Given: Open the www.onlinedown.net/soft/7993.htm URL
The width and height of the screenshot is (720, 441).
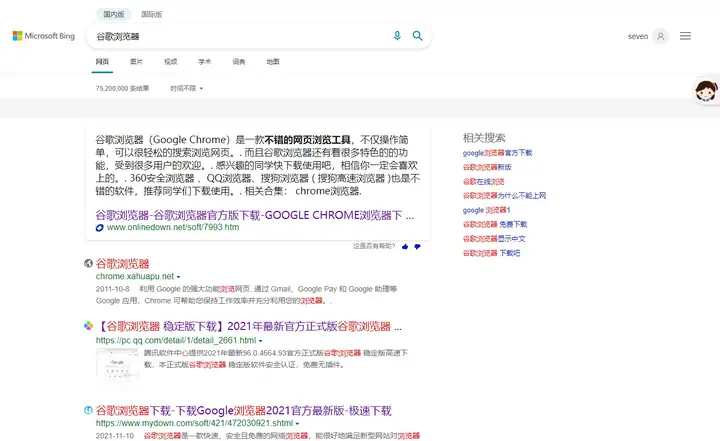Looking at the screenshot, I should click(x=173, y=227).
